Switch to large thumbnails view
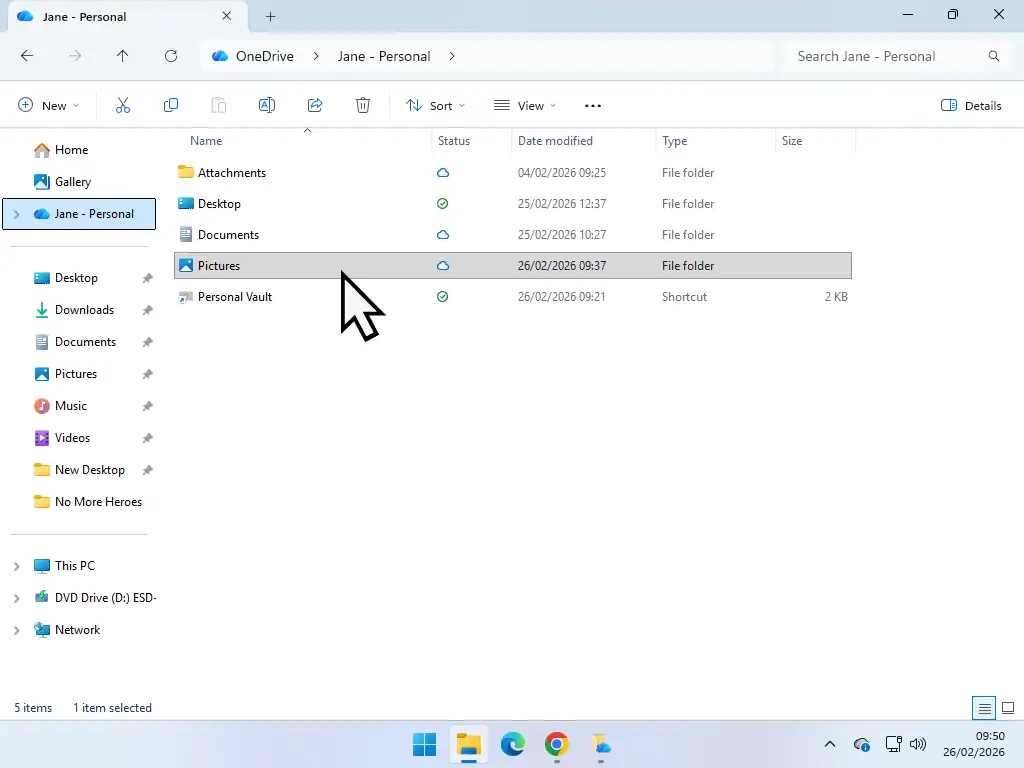 point(1008,707)
